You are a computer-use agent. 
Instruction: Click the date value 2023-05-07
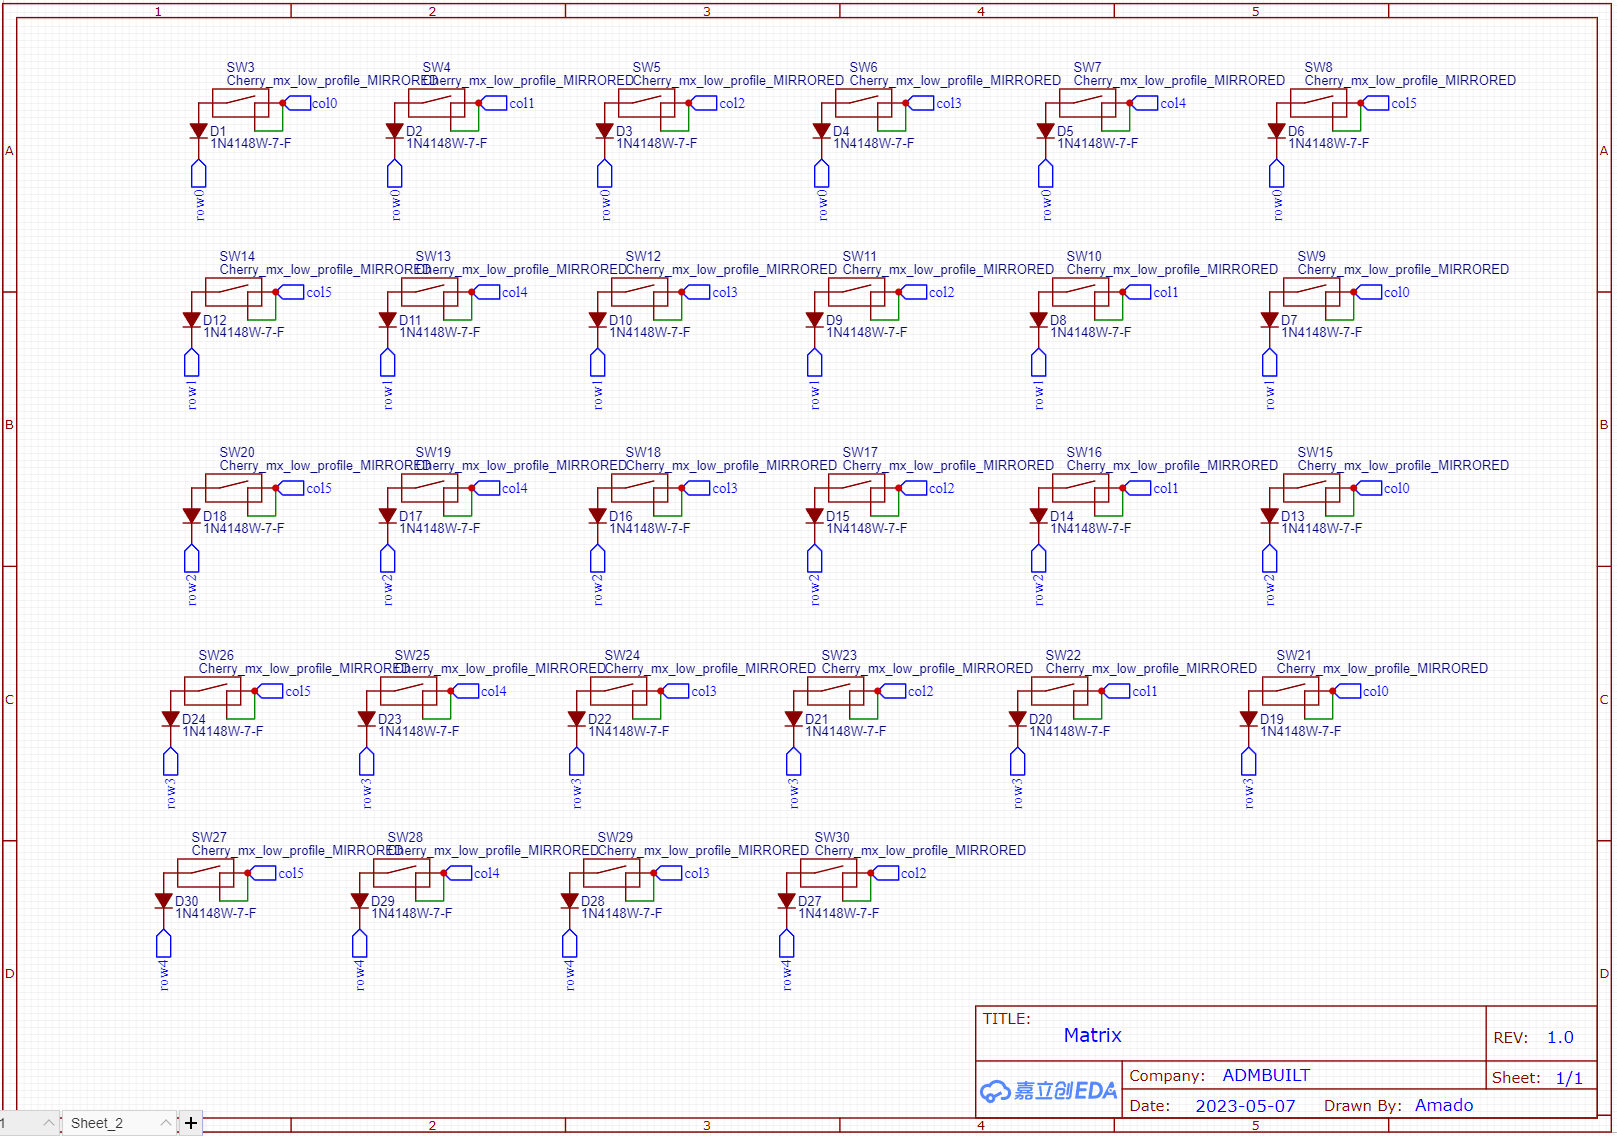tap(1245, 1105)
